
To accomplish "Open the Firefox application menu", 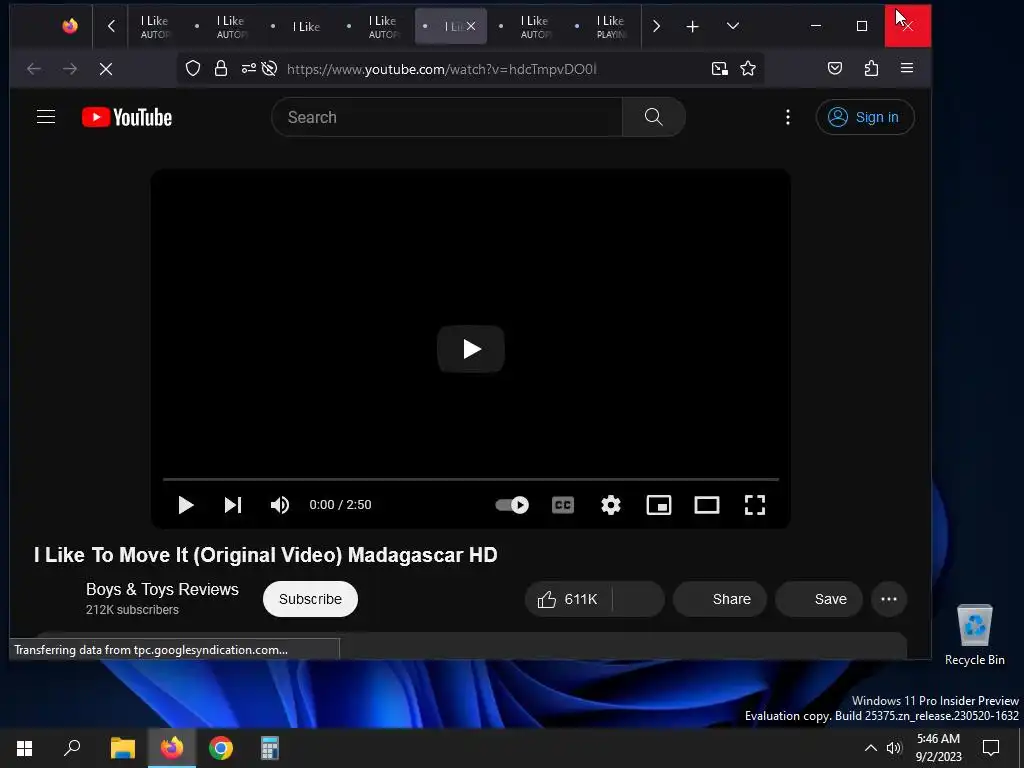I will tap(906, 69).
